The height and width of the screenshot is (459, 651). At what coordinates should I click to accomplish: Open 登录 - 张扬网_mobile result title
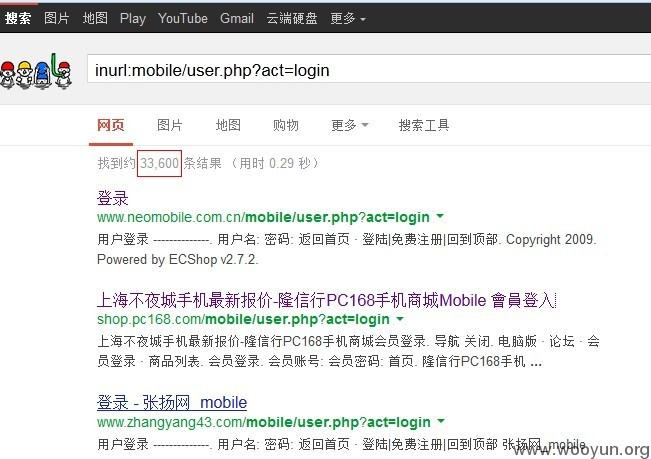[172, 403]
